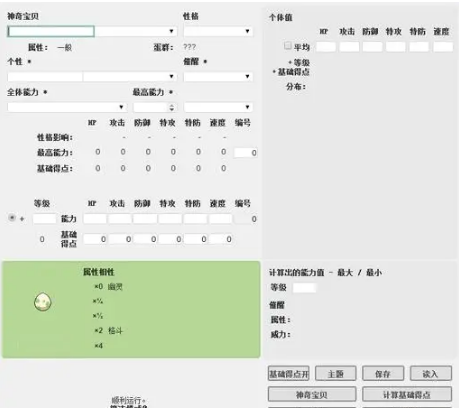Click the 主题 button
Screen dimensions: 459x408
(336, 374)
